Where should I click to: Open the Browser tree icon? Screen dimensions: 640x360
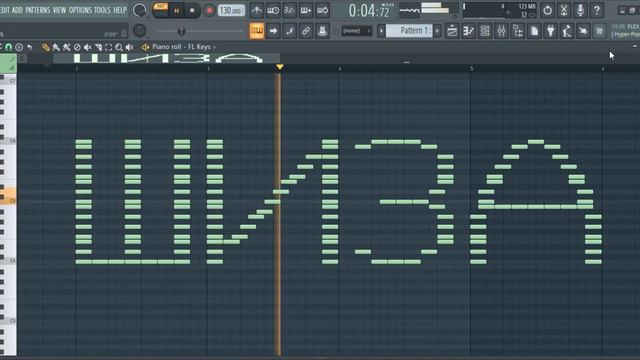pos(518,31)
